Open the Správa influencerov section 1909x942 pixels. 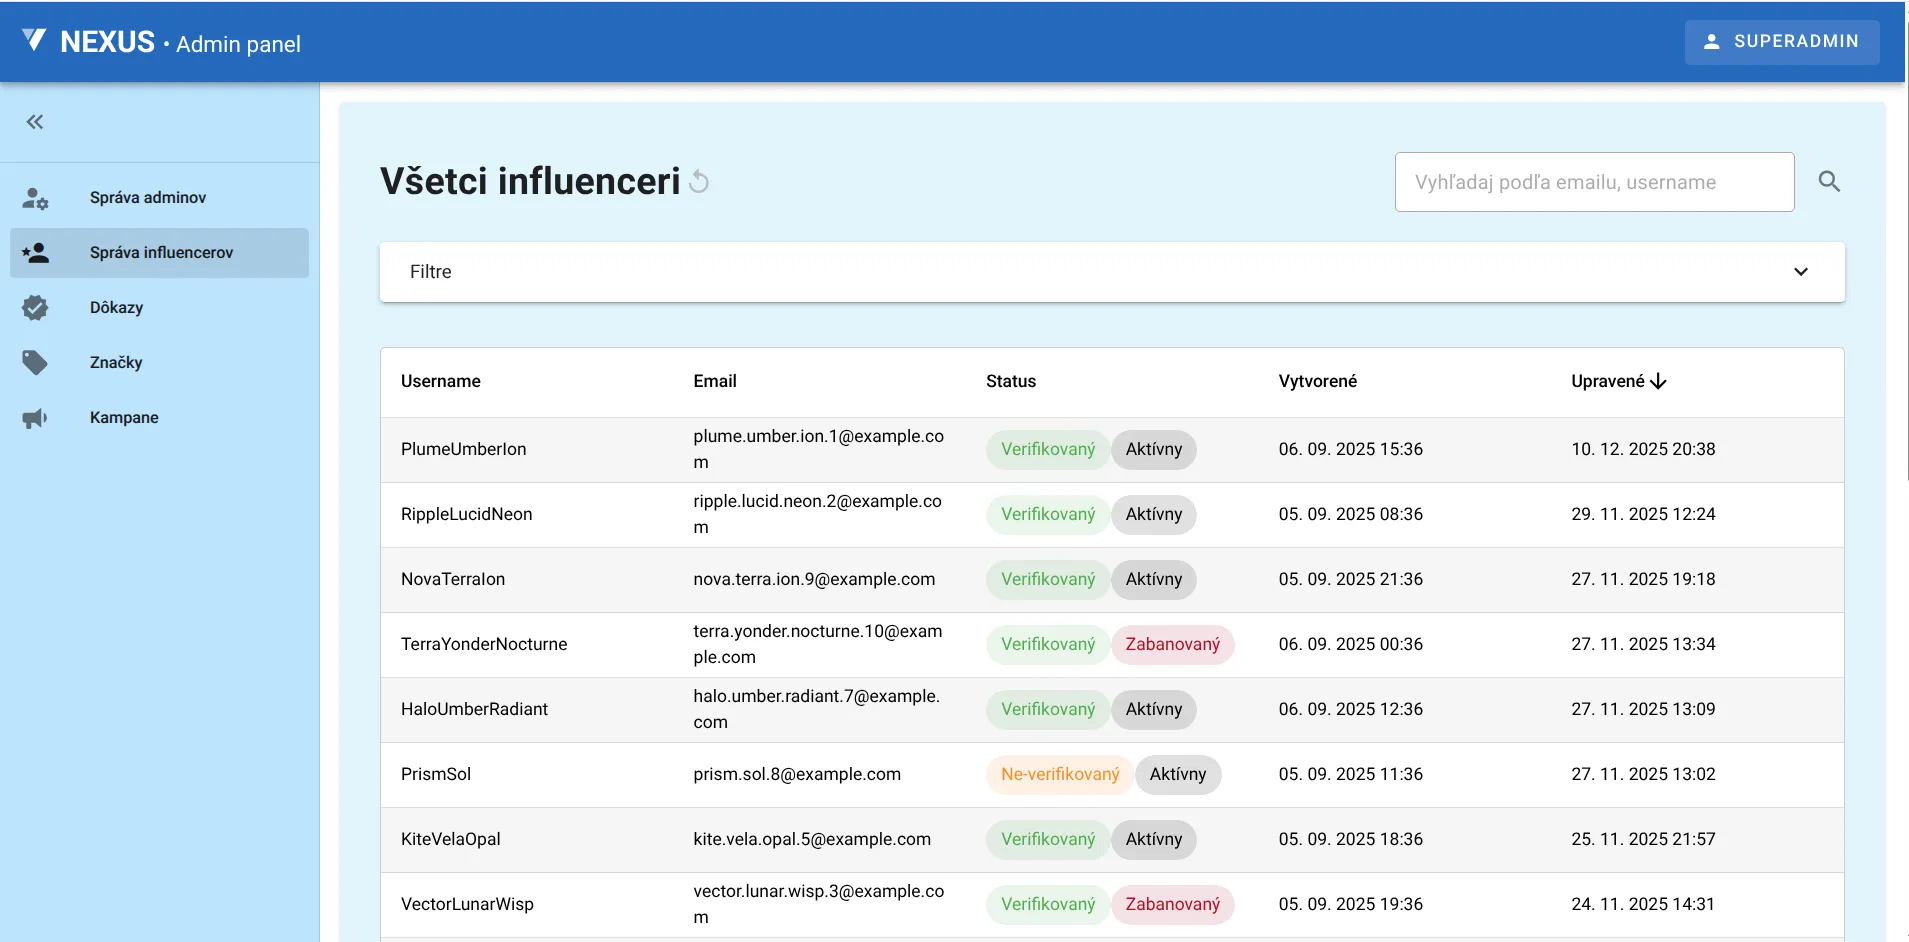[160, 252]
